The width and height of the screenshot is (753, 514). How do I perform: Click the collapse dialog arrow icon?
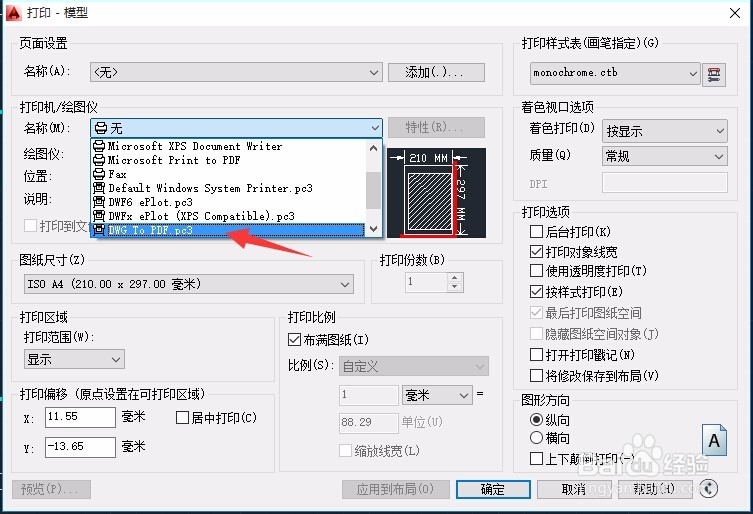point(708,489)
